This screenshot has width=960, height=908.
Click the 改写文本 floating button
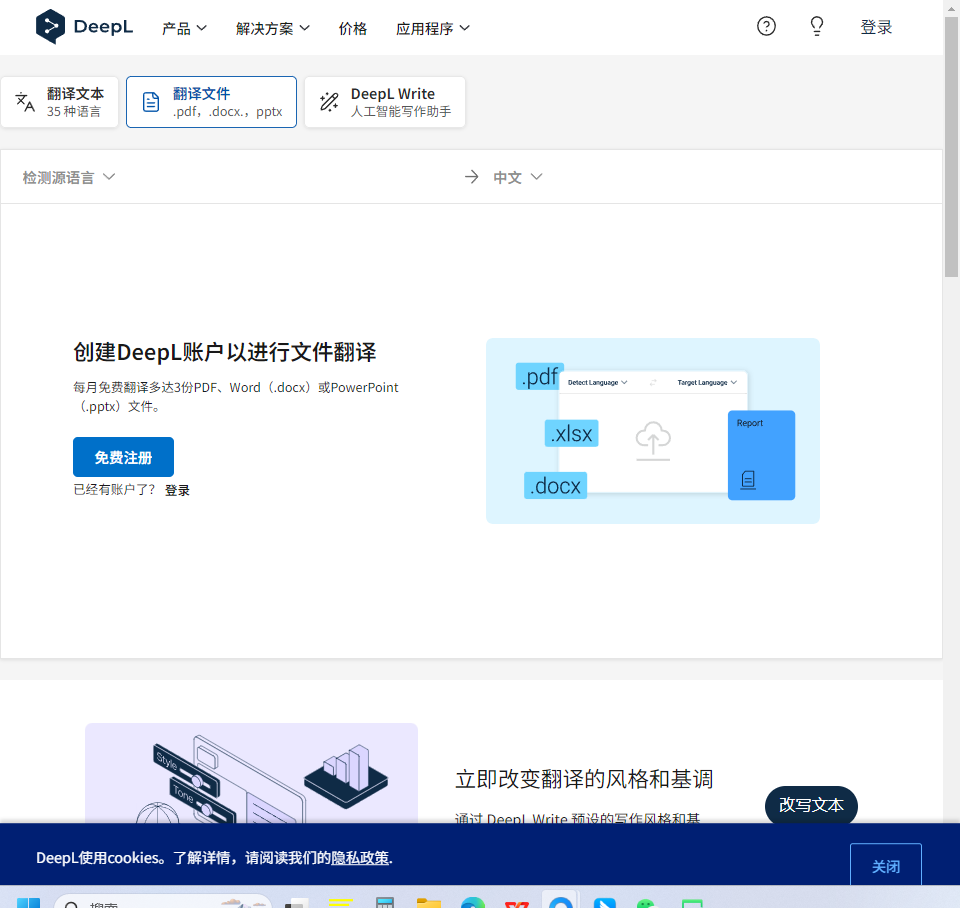click(x=811, y=805)
